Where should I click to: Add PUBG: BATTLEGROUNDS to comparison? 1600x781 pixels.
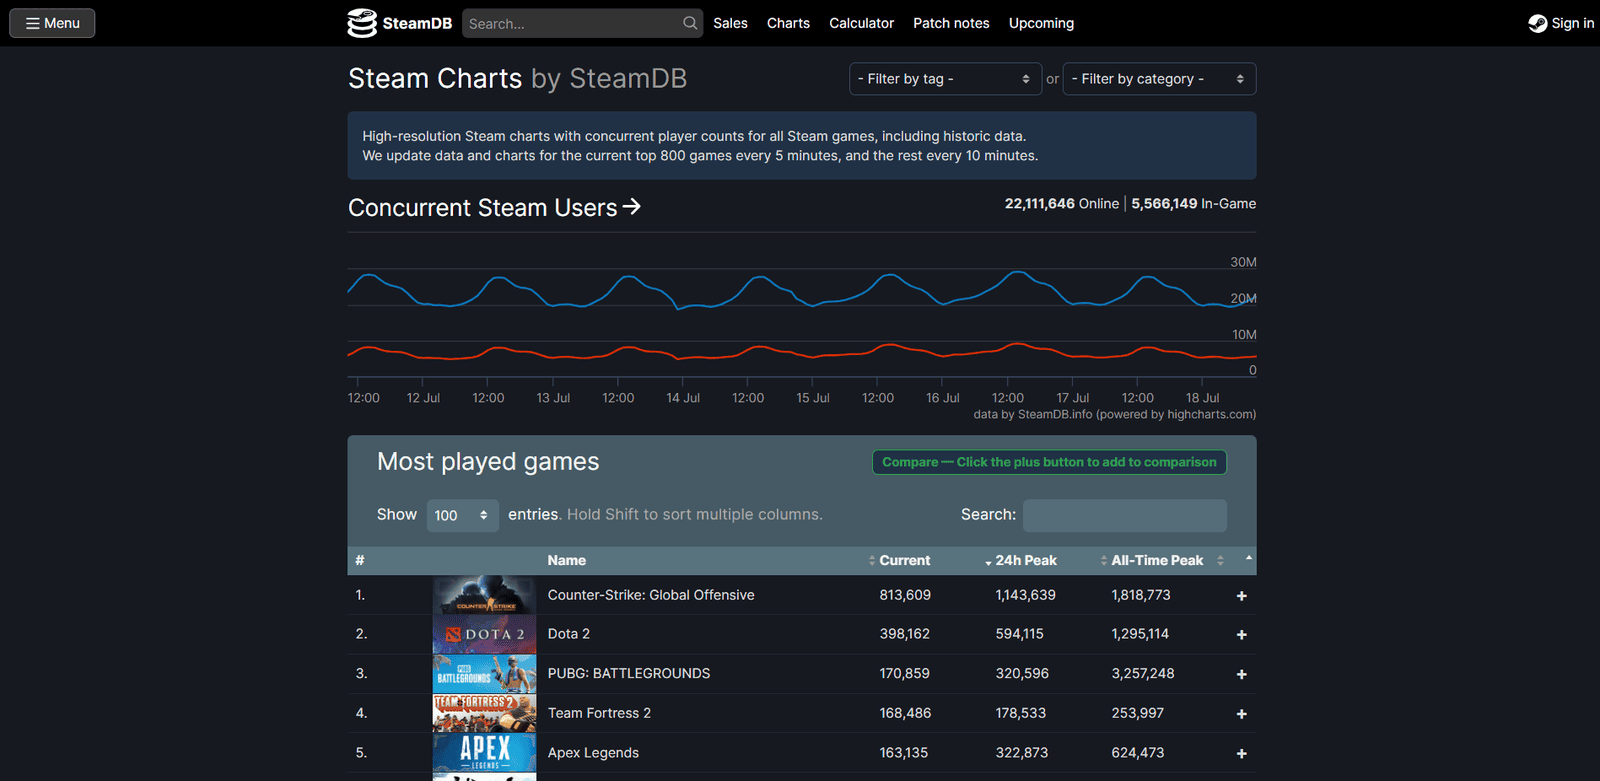point(1241,675)
